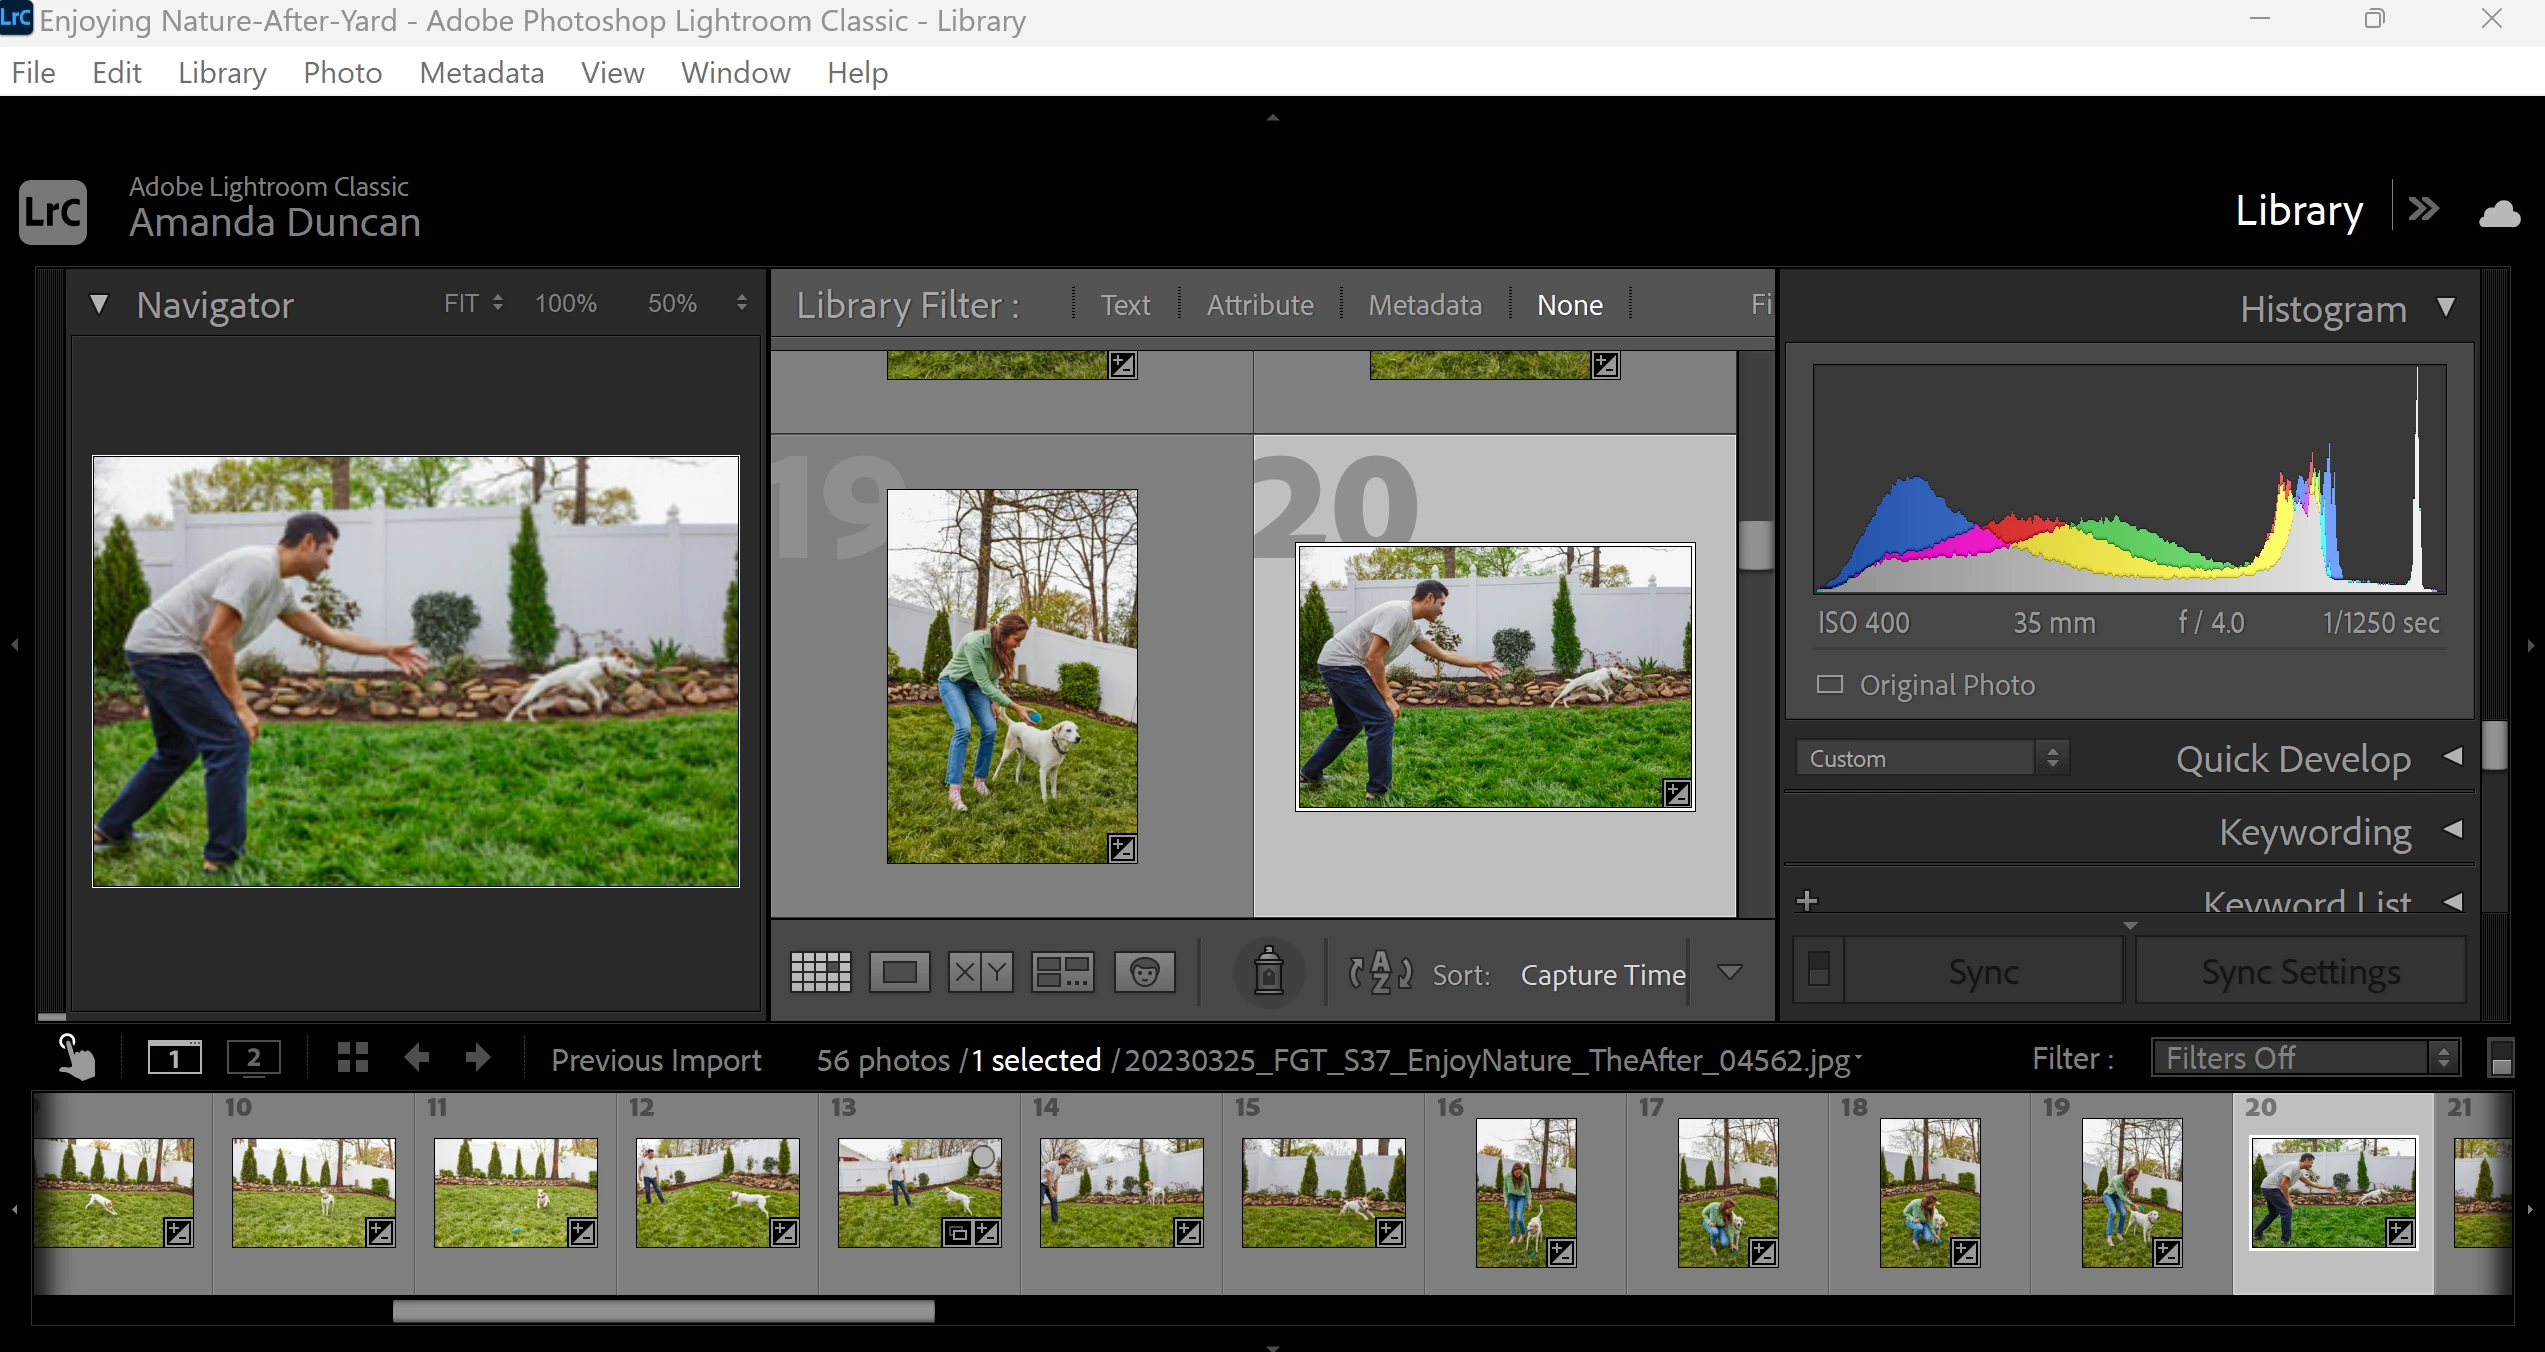This screenshot has height=1352, width=2545.
Task: Toggle sort direction A-Z icon
Action: click(x=1380, y=972)
